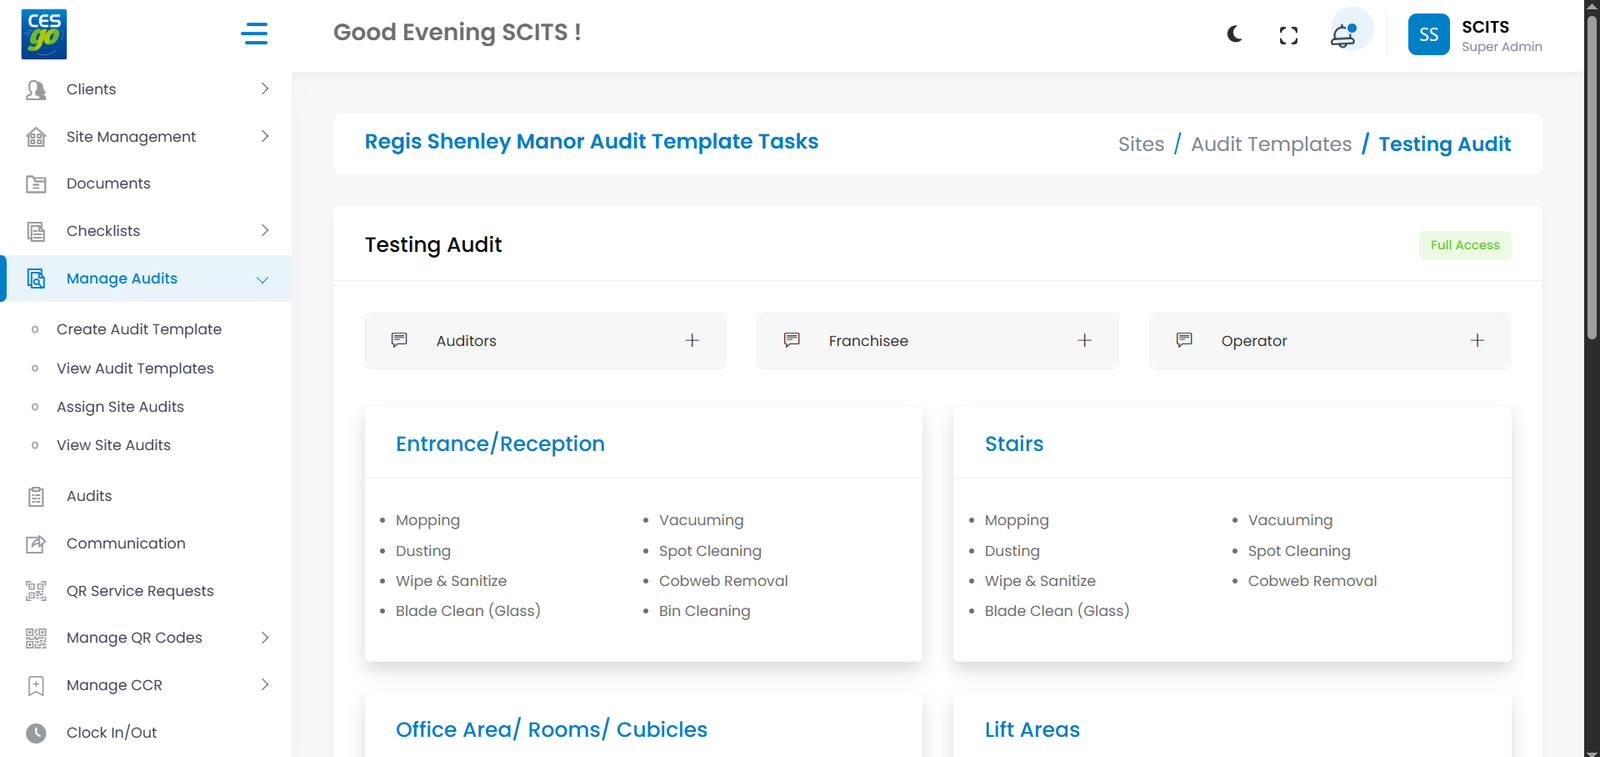Image resolution: width=1600 pixels, height=757 pixels.
Task: Switch to dark mode moon icon
Action: pyautogui.click(x=1235, y=35)
